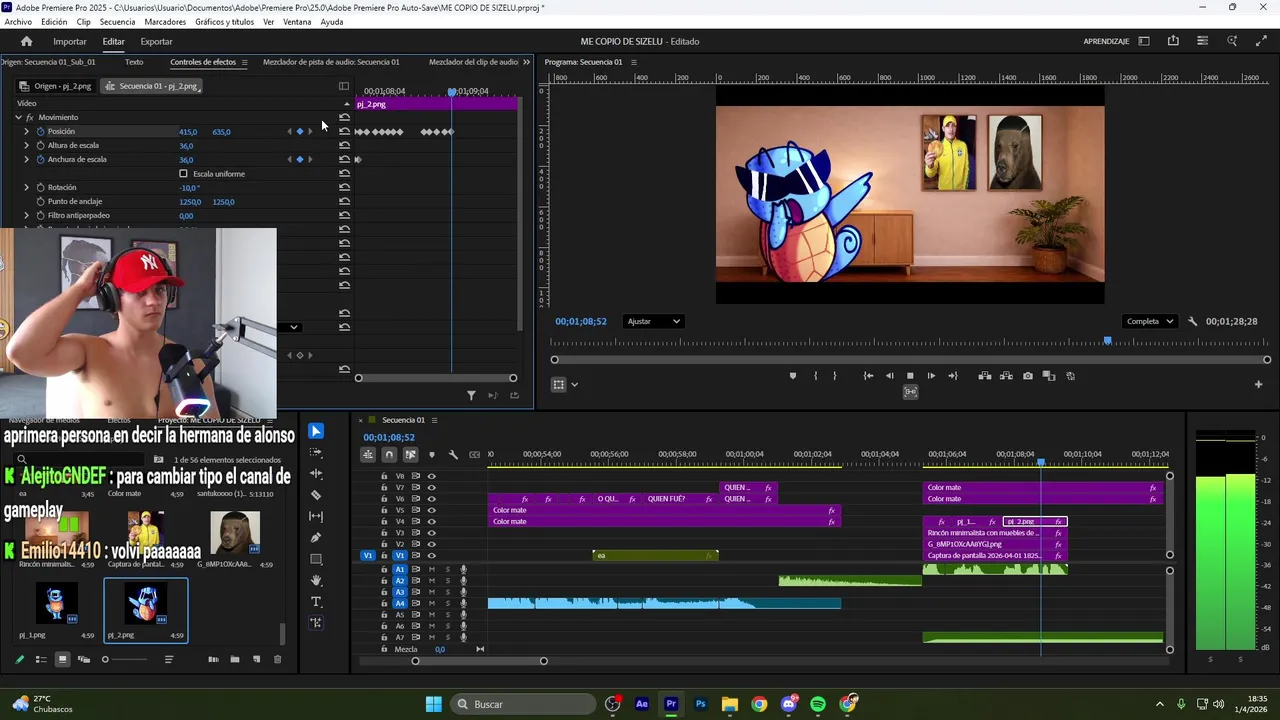
Task: Expand the Posición property
Action: 27,131
